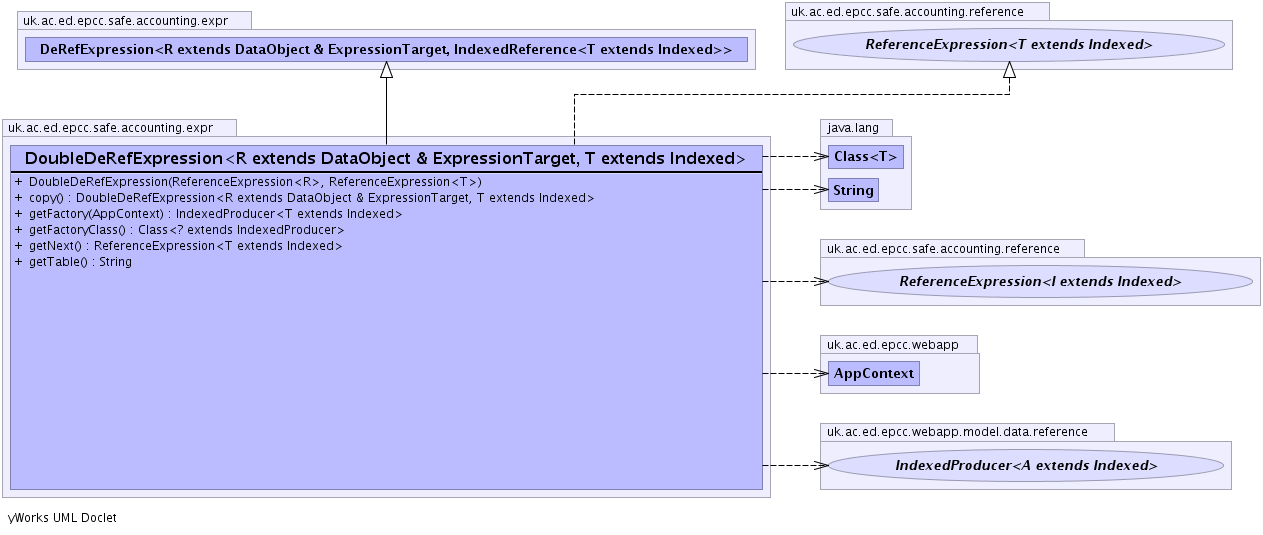Click the DoubleDeRefExpression class title
The image size is (1263, 535).
(x=385, y=158)
